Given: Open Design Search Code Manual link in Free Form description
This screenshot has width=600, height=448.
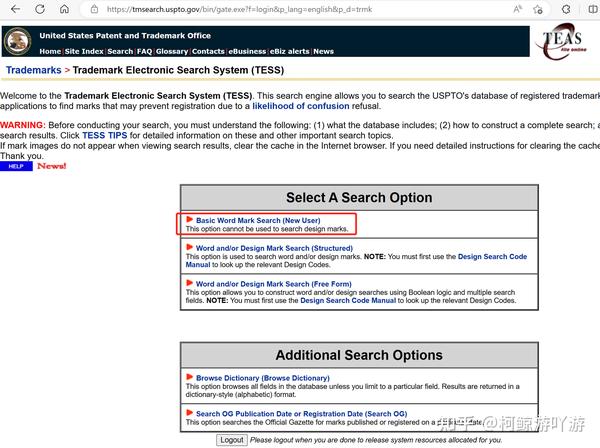Looking at the screenshot, I should 348,300.
